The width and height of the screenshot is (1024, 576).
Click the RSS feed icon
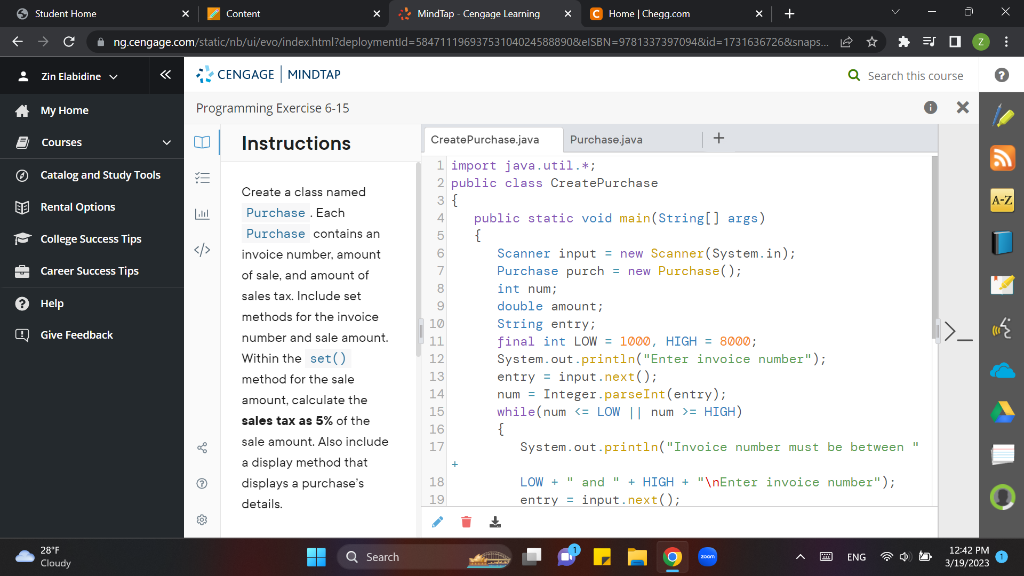(x=1003, y=157)
